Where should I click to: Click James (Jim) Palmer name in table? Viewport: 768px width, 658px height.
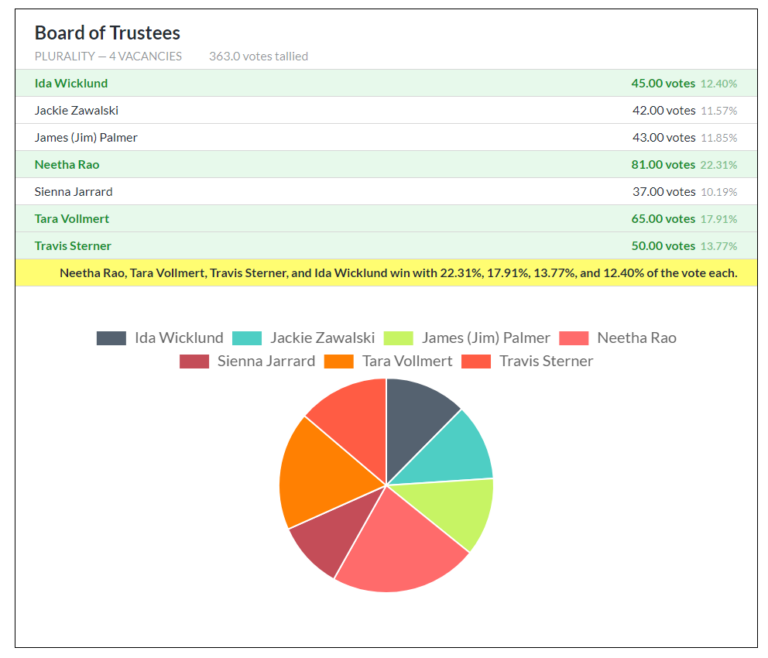(86, 137)
